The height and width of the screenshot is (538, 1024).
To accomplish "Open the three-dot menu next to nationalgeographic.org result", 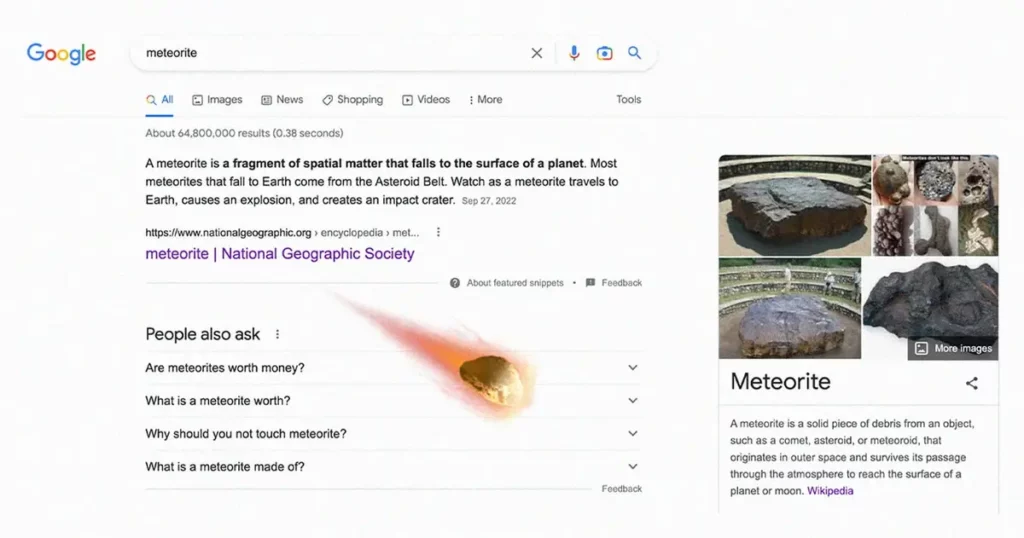I will [x=438, y=232].
